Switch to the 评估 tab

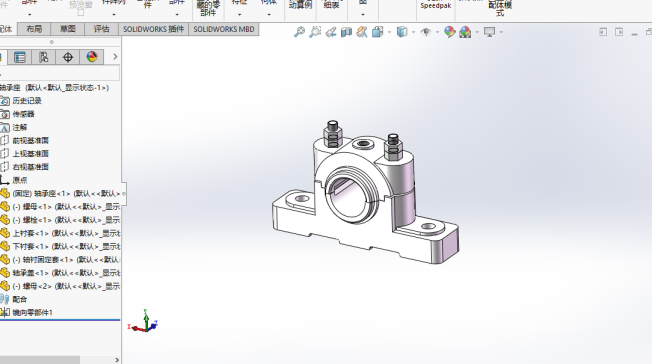pyautogui.click(x=101, y=29)
